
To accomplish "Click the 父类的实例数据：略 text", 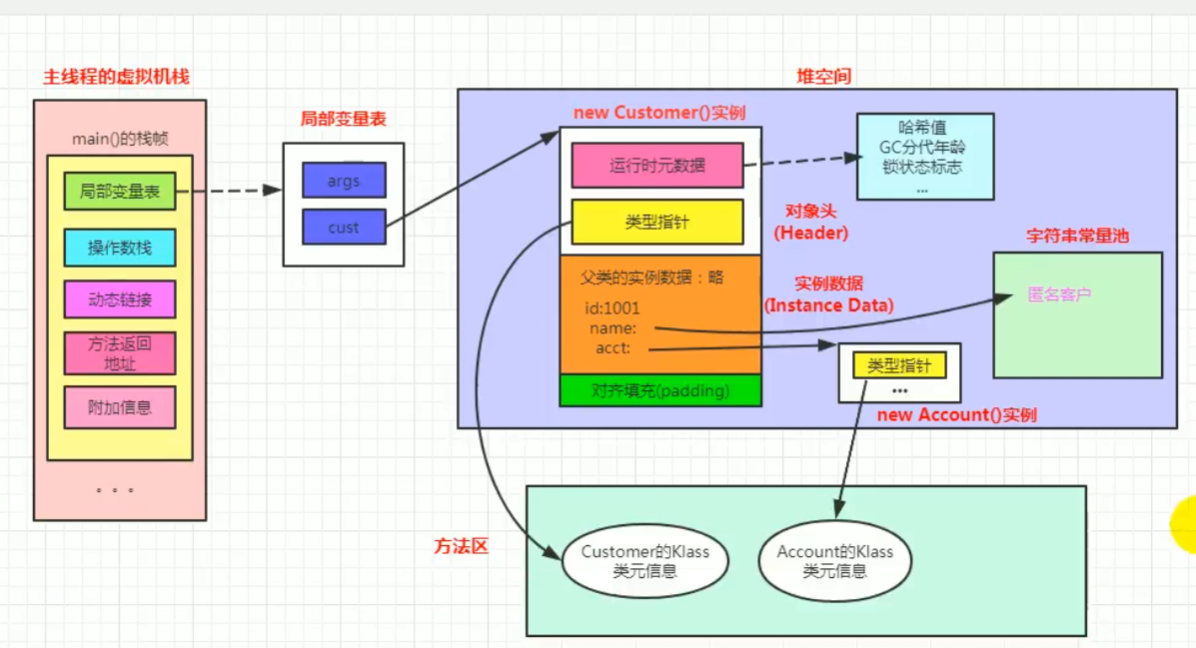I will pyautogui.click(x=651, y=277).
